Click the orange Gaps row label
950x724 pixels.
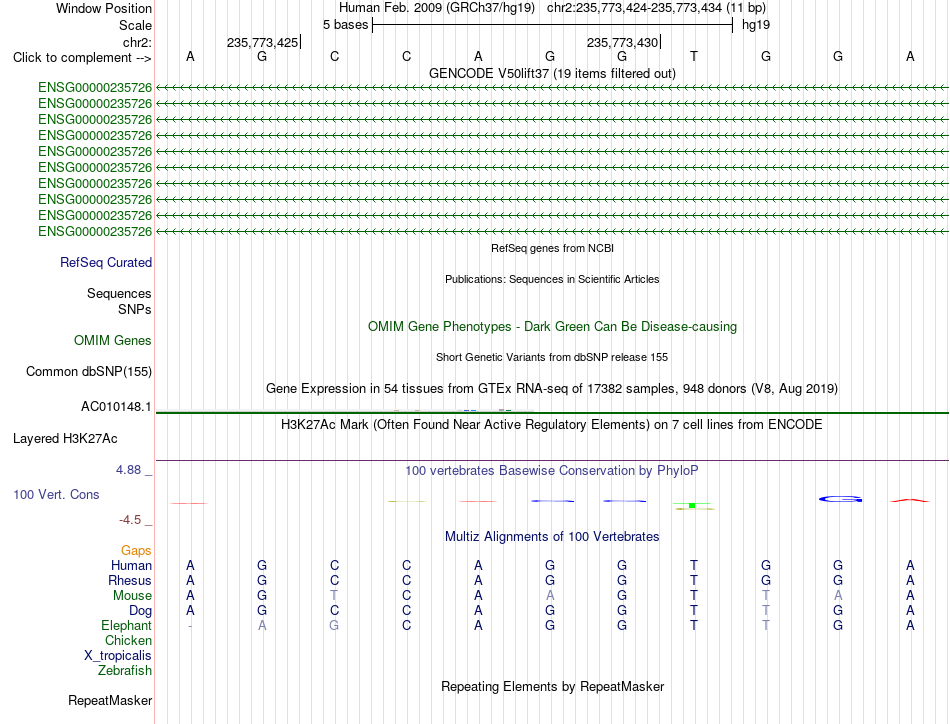(x=136, y=550)
